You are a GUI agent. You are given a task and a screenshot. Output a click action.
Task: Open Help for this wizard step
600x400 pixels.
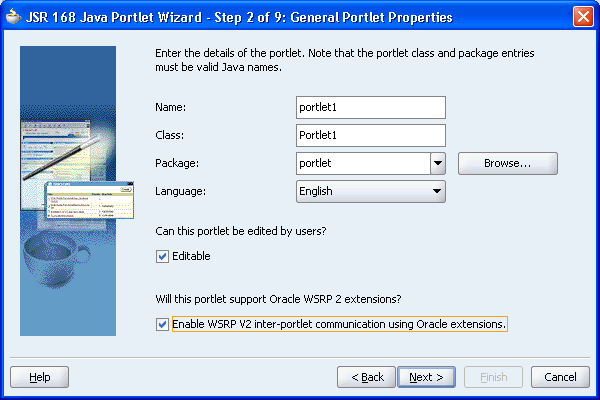coord(39,377)
